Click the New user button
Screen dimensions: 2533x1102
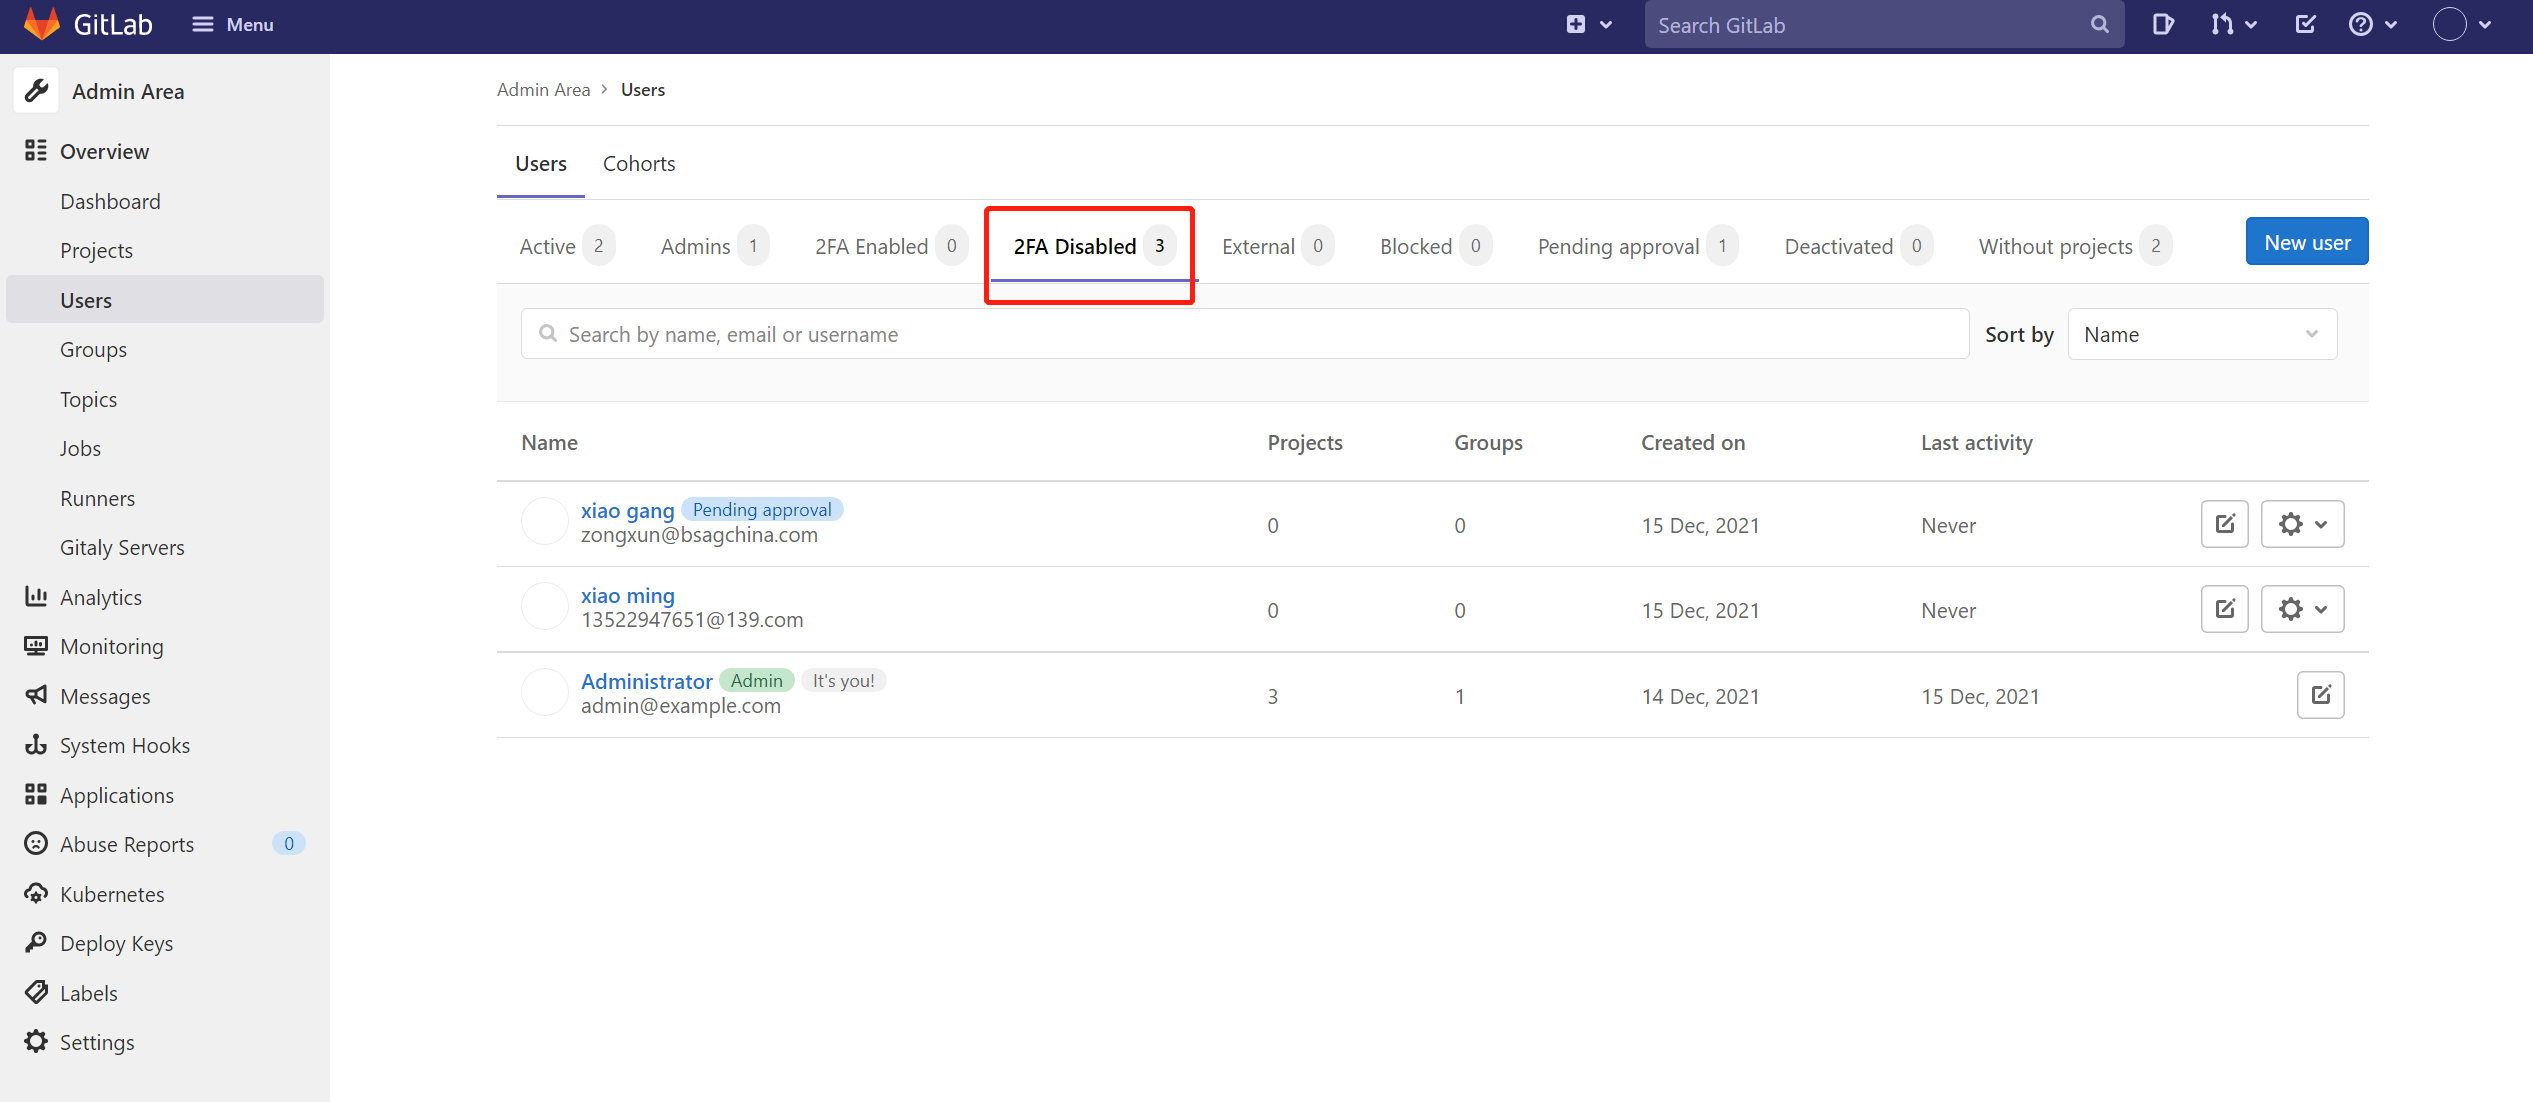2307,242
